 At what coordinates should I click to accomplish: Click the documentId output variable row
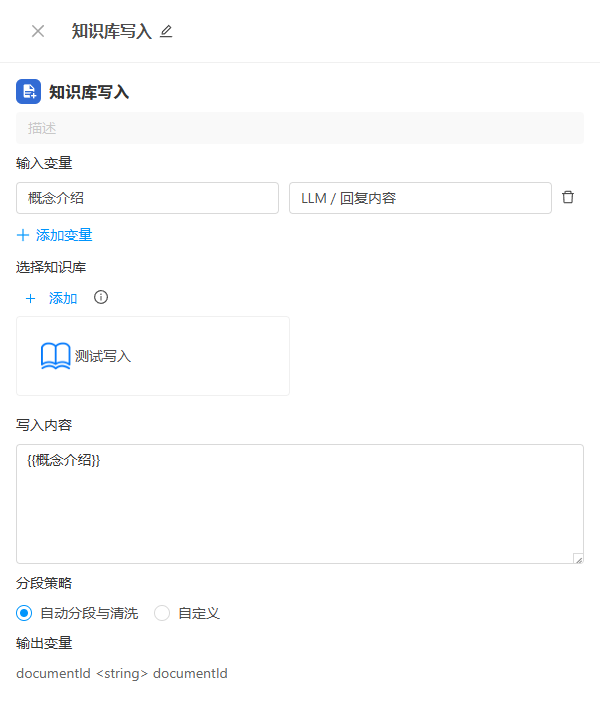coord(122,673)
